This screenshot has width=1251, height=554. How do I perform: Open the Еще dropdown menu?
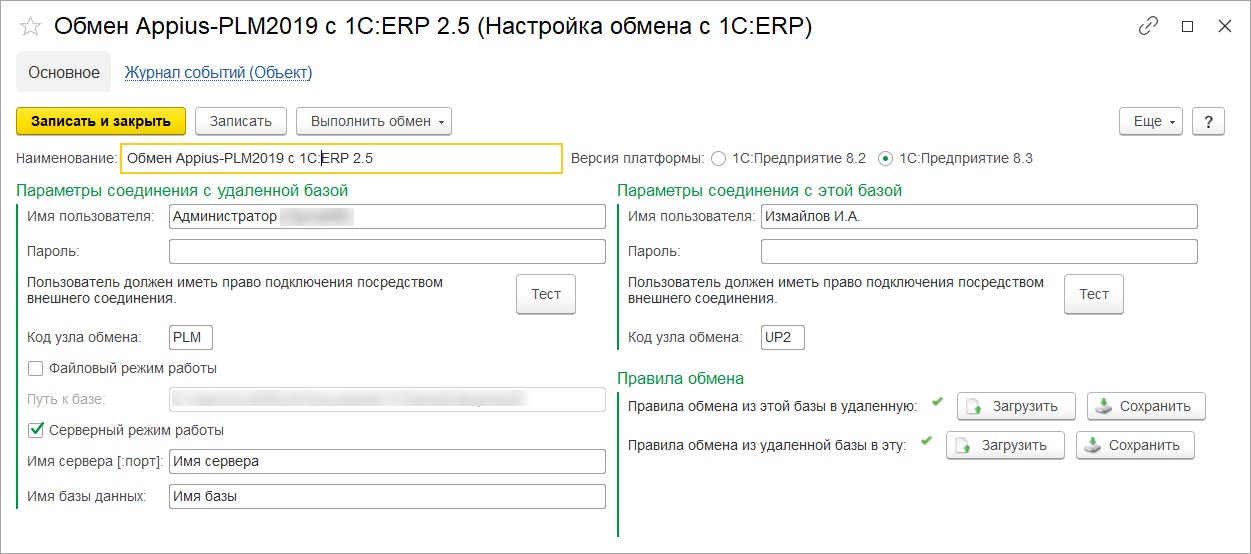pyautogui.click(x=1151, y=121)
